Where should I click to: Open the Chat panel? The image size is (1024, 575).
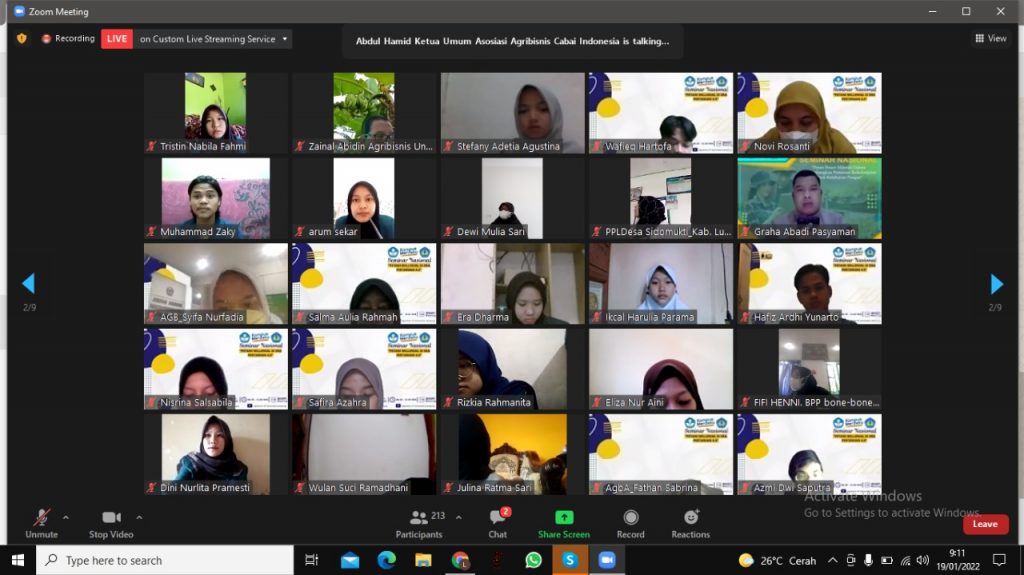pos(497,522)
